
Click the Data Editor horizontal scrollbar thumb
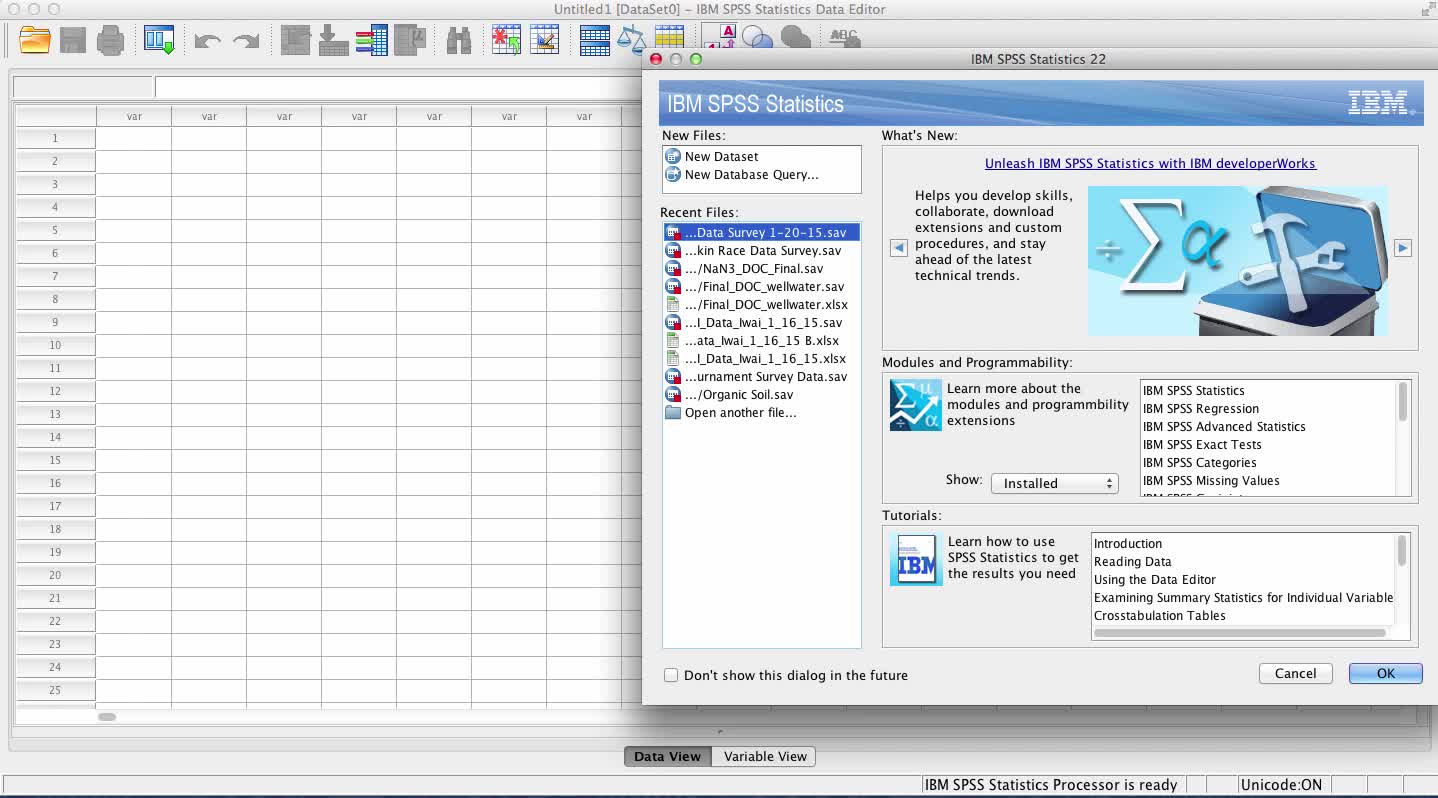coord(107,716)
